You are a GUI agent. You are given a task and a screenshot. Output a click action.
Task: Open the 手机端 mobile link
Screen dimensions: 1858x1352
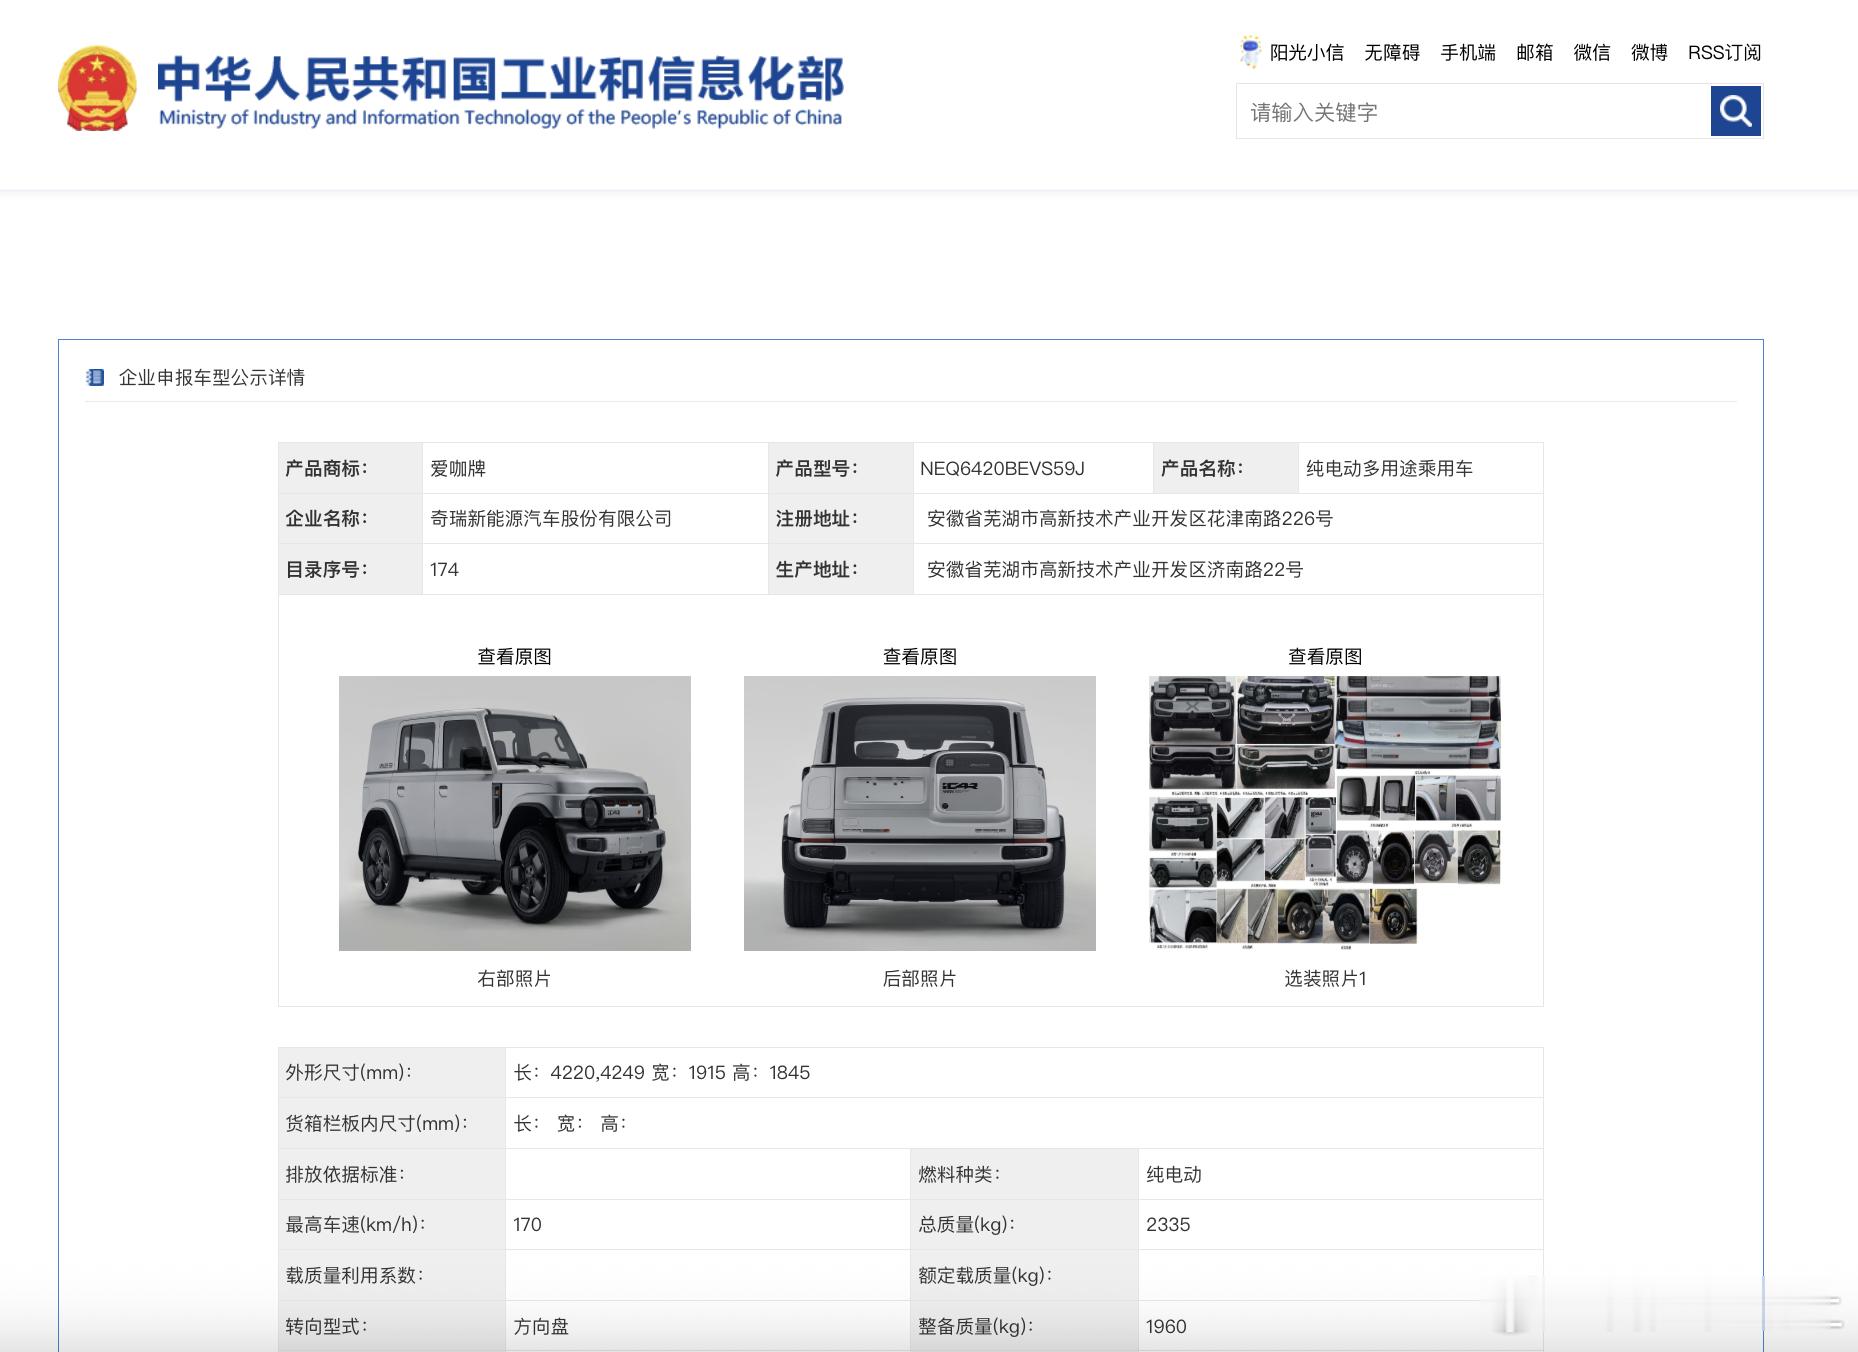point(1468,53)
